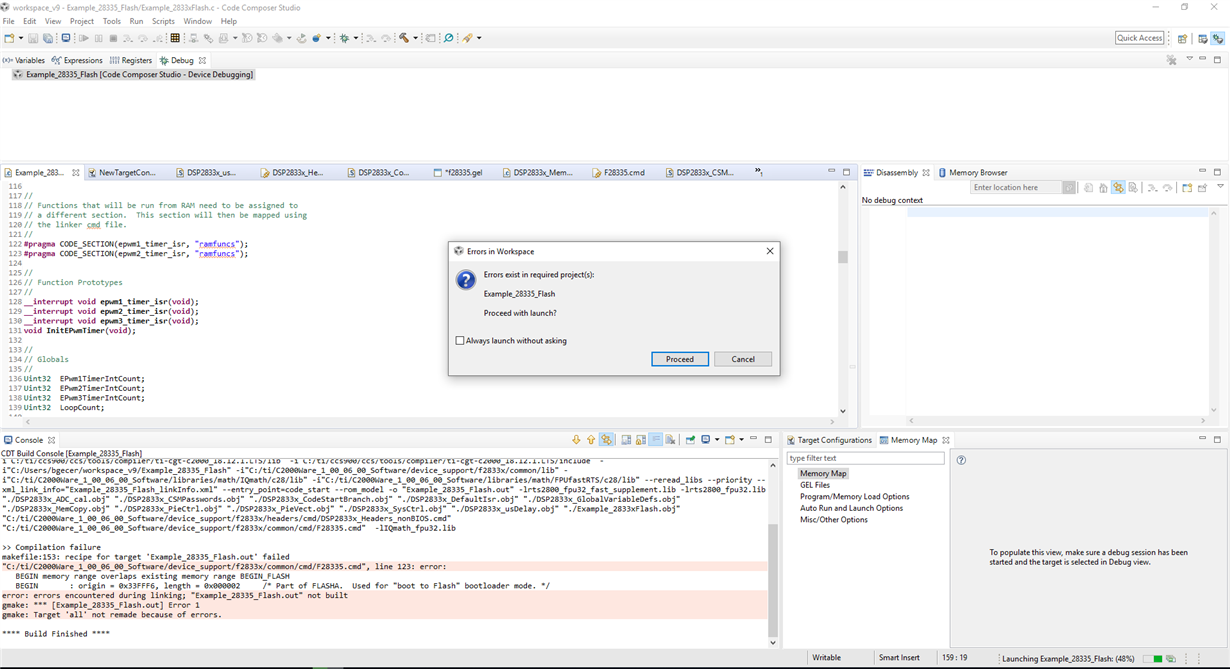Viewport: 1230px width, 669px height.
Task: Open the F28335.cmd editor tab
Action: pyautogui.click(x=618, y=172)
